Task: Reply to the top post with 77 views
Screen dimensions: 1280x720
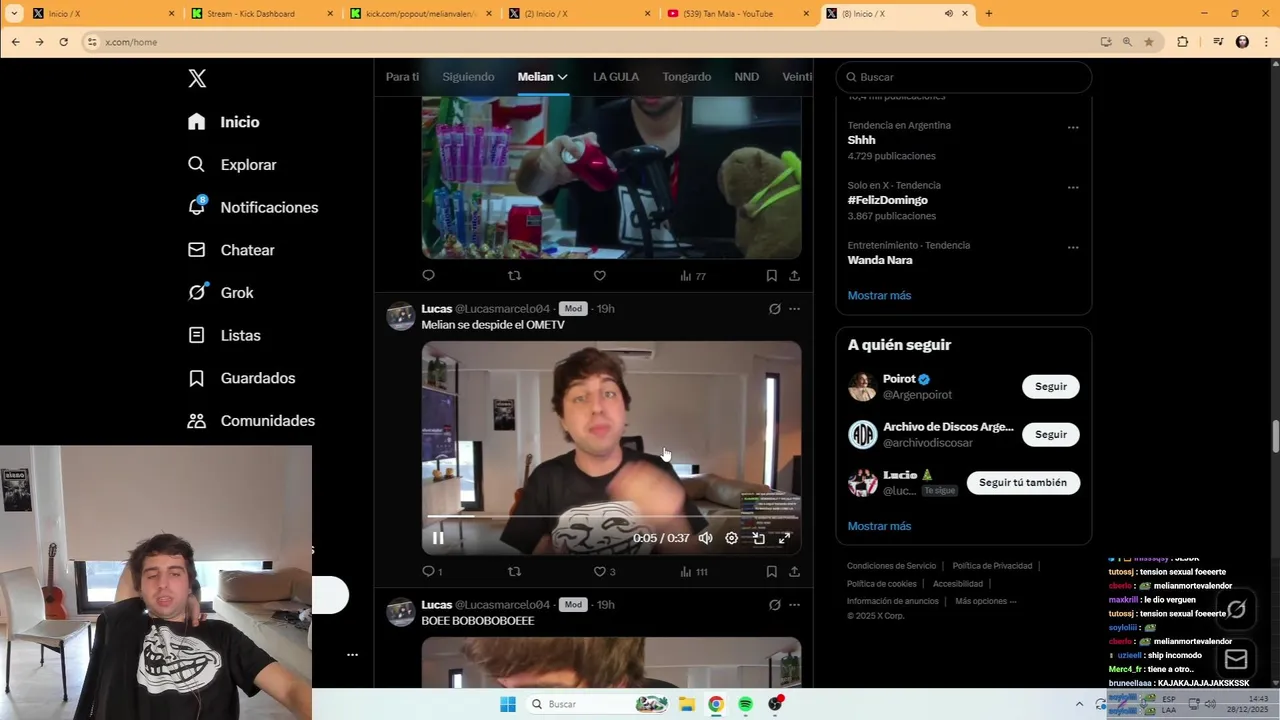Action: click(429, 275)
